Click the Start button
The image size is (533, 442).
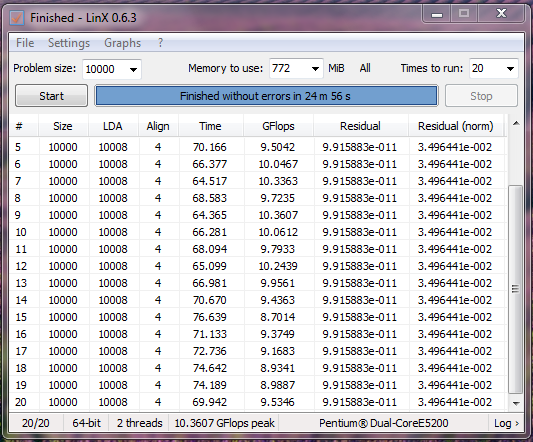tap(51, 96)
